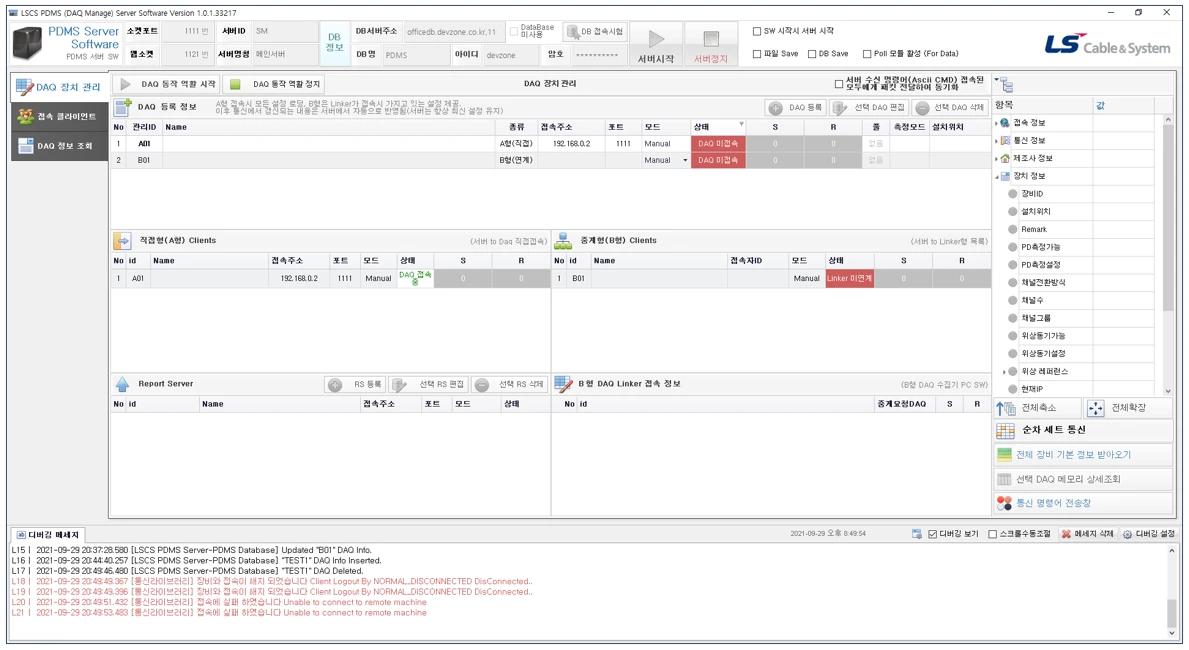Open 디버깅 설정 gear icon

coord(1128,534)
